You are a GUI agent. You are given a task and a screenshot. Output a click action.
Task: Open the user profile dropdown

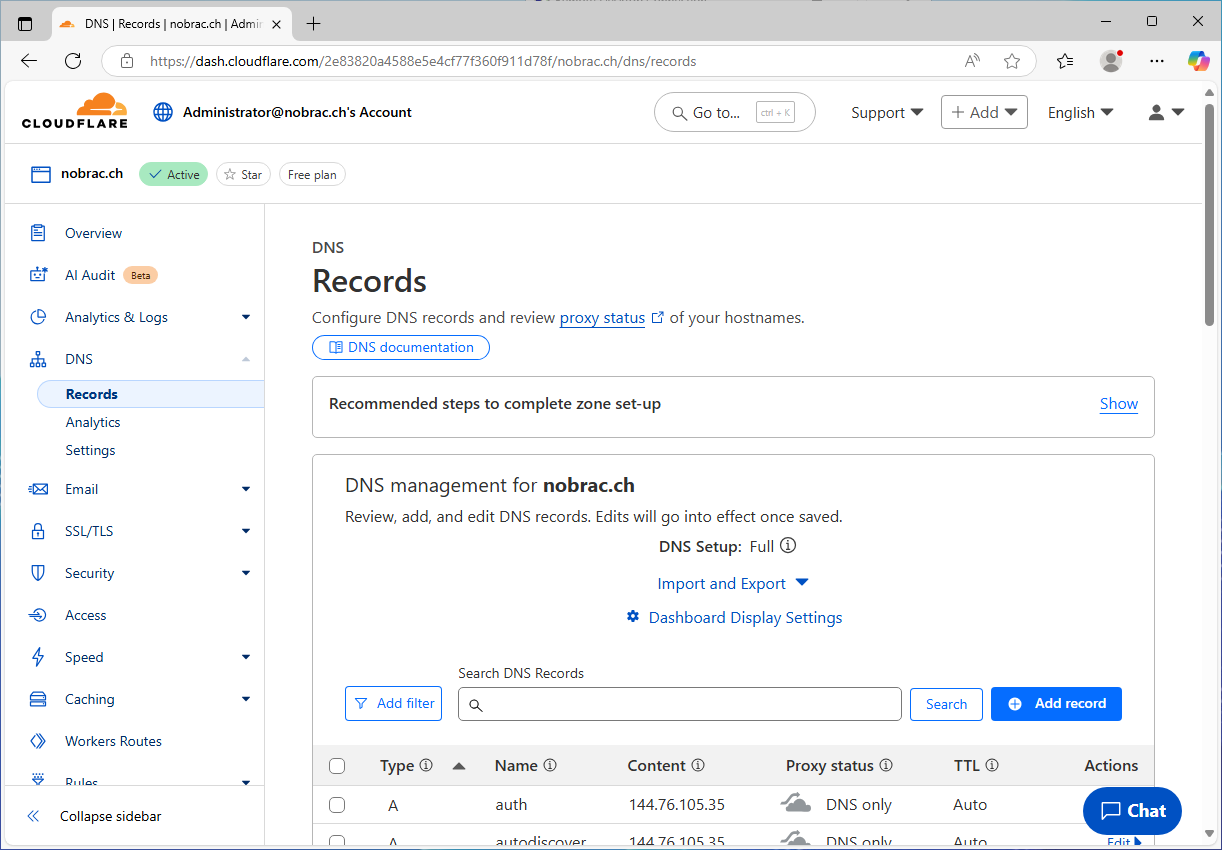(1166, 113)
